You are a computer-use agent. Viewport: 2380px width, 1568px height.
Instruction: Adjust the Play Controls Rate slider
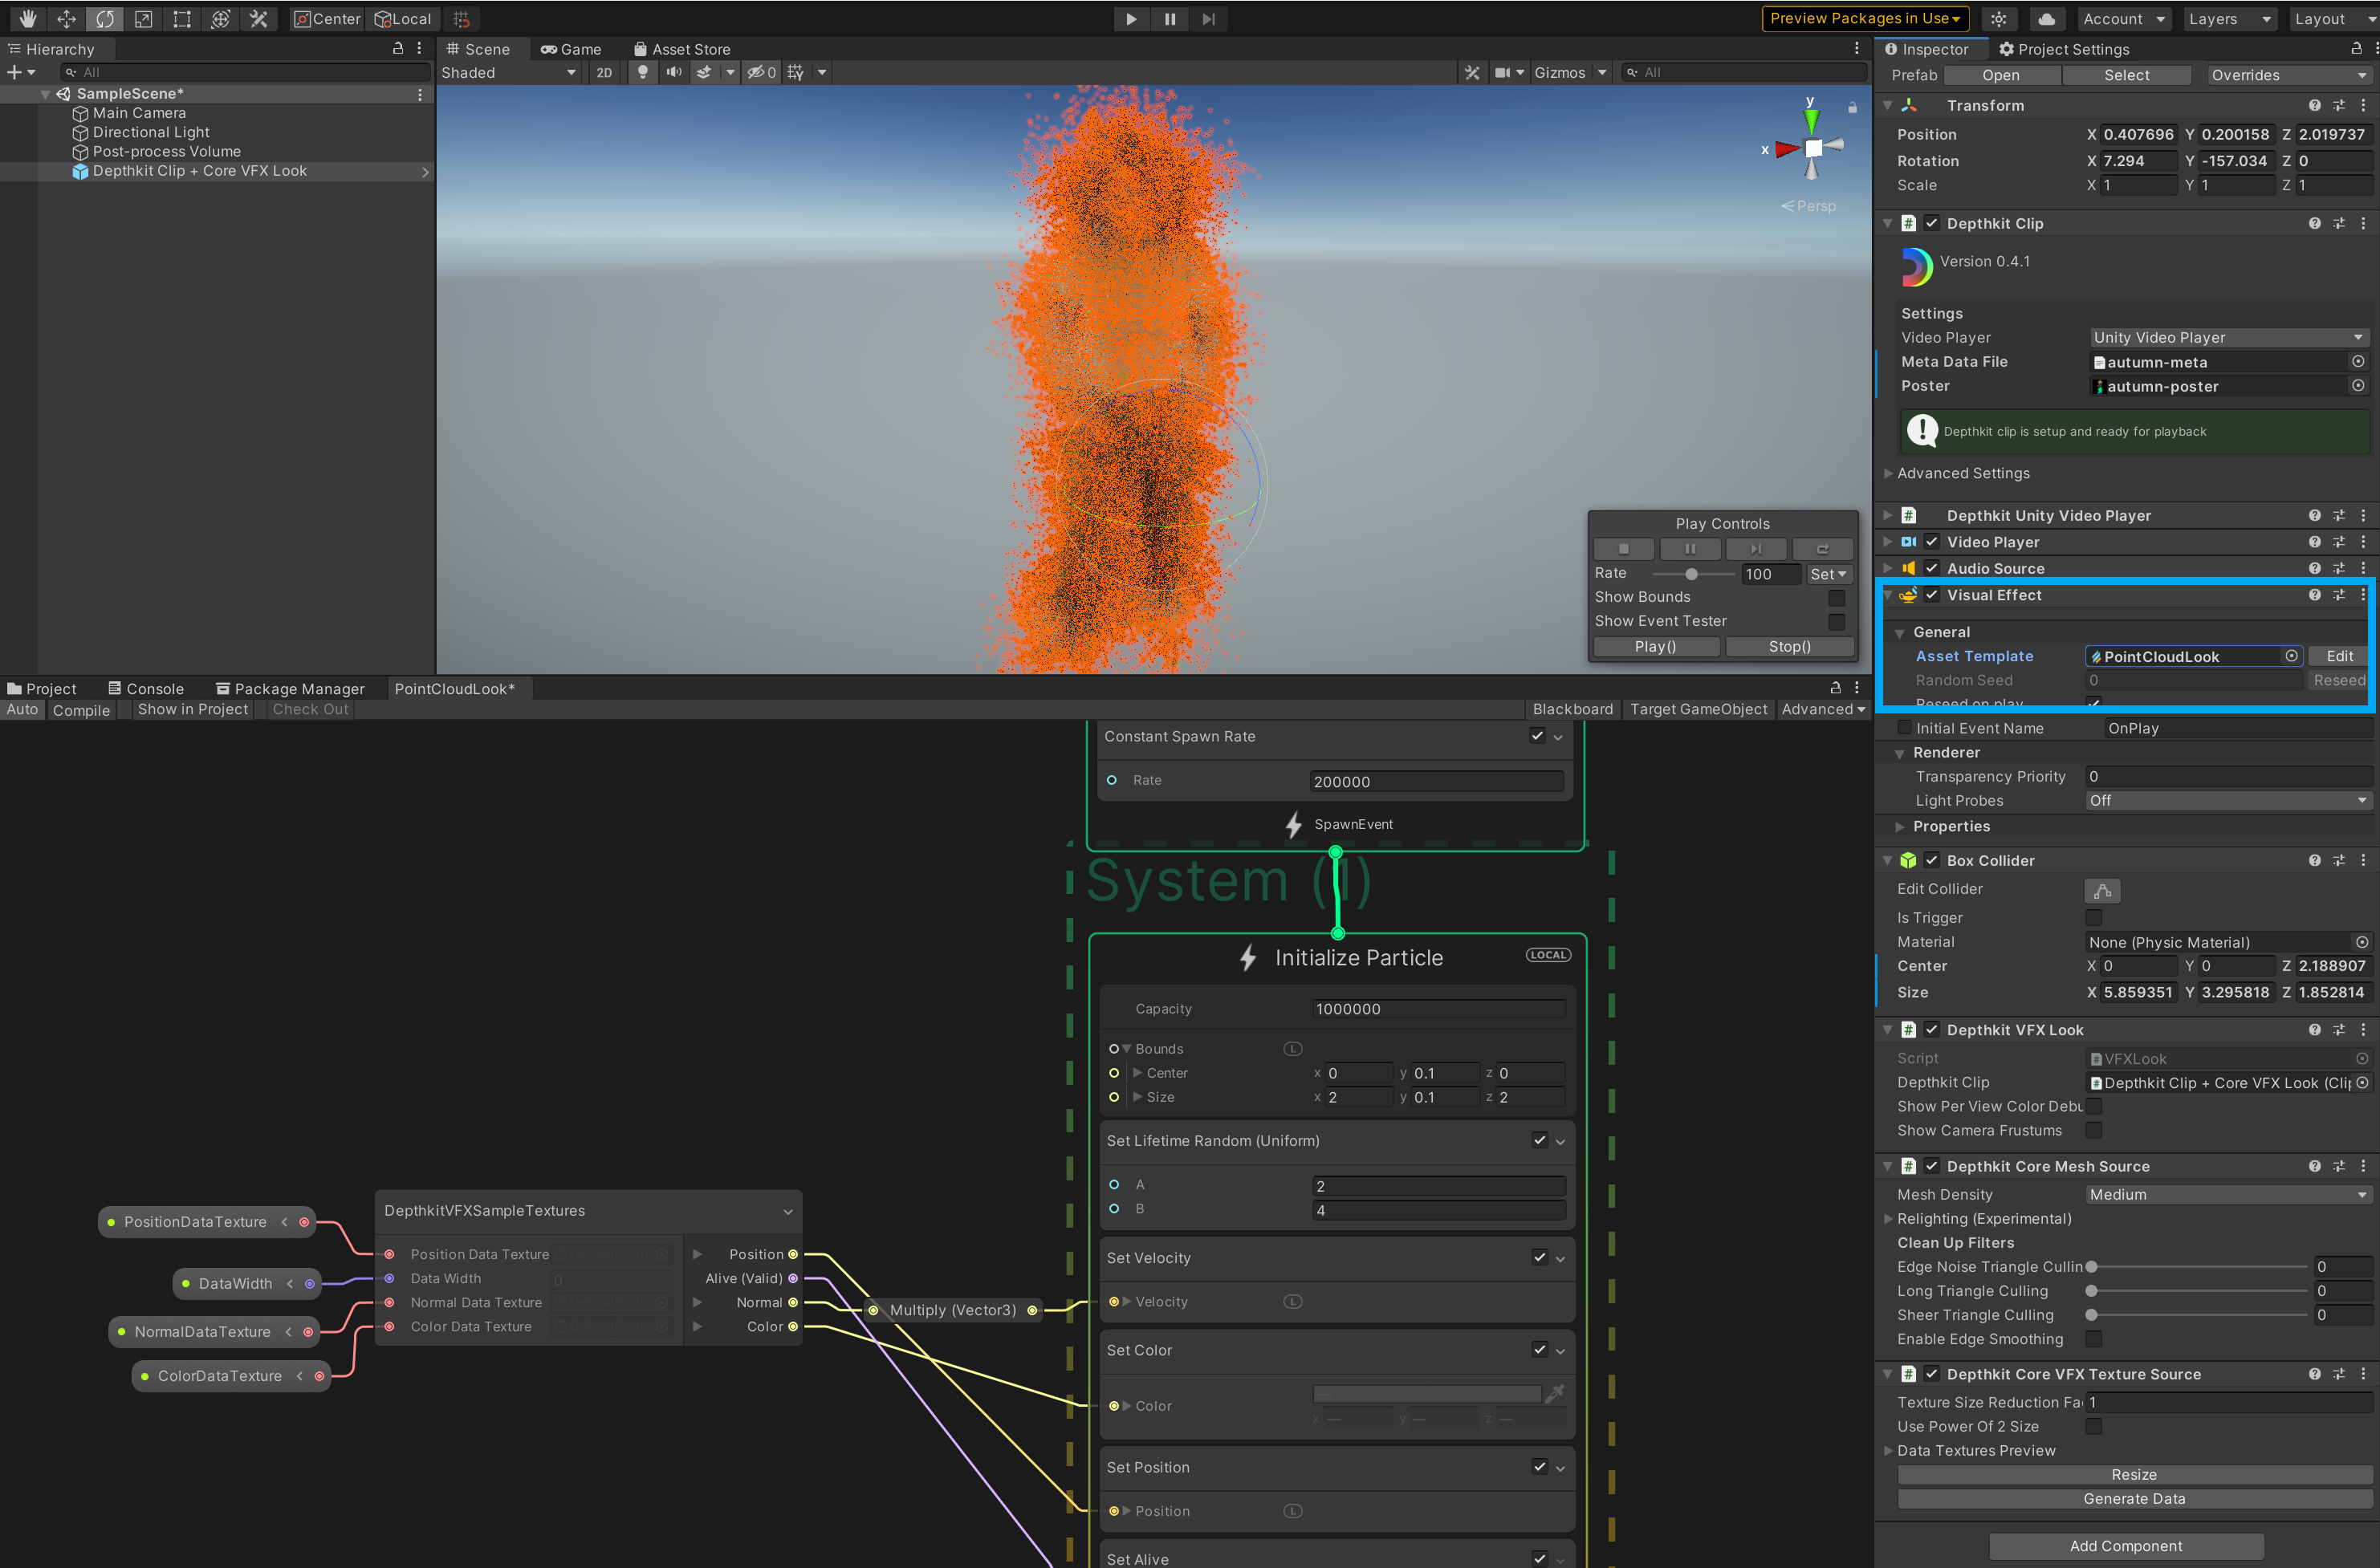tap(1691, 574)
